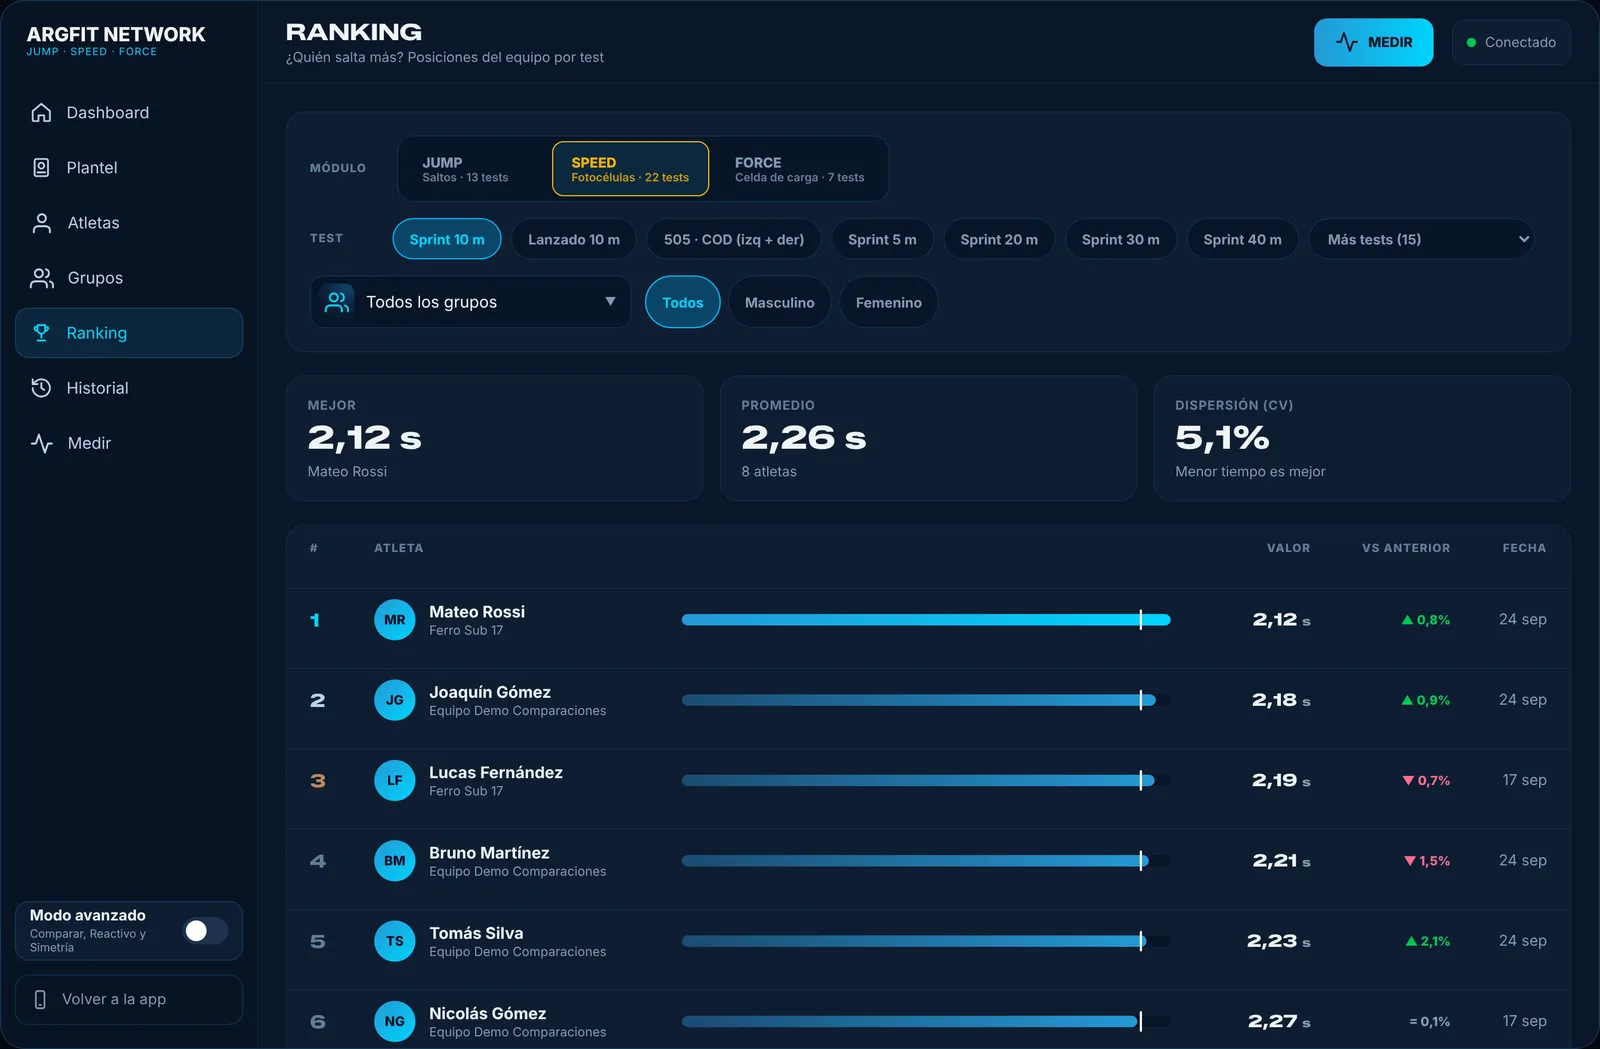Click the Grupos people icon
The image size is (1600, 1049).
41,278
